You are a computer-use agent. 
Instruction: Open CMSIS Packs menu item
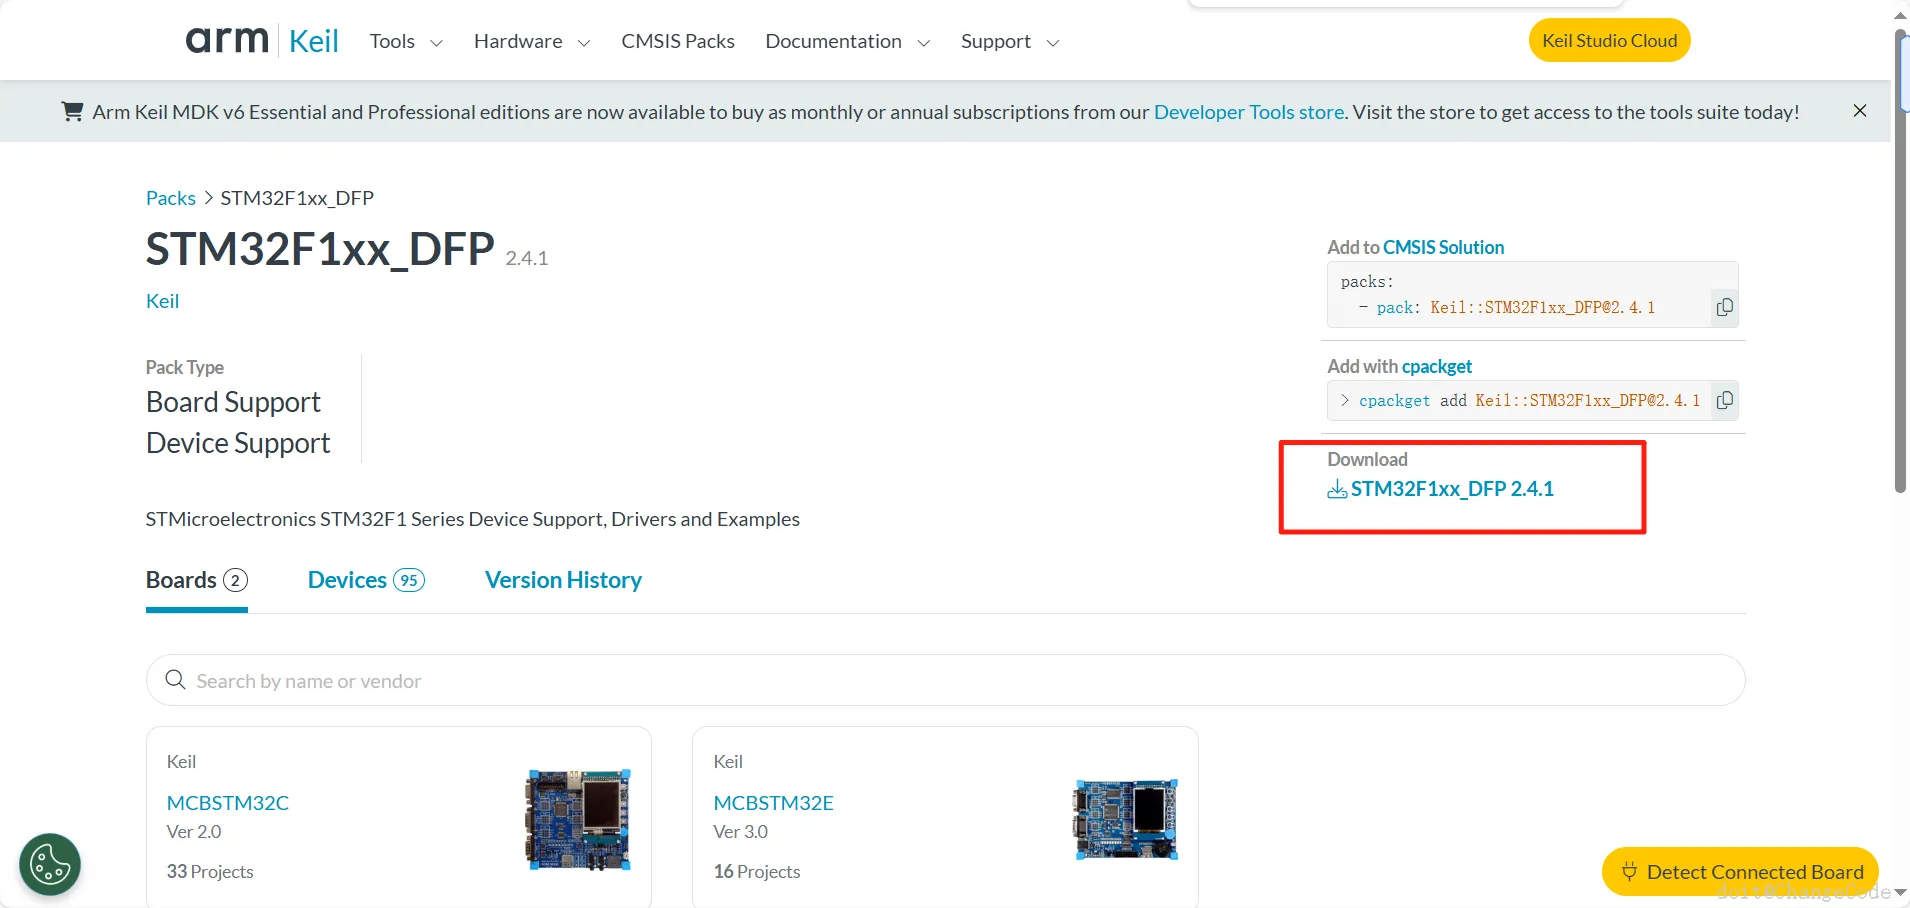click(678, 41)
